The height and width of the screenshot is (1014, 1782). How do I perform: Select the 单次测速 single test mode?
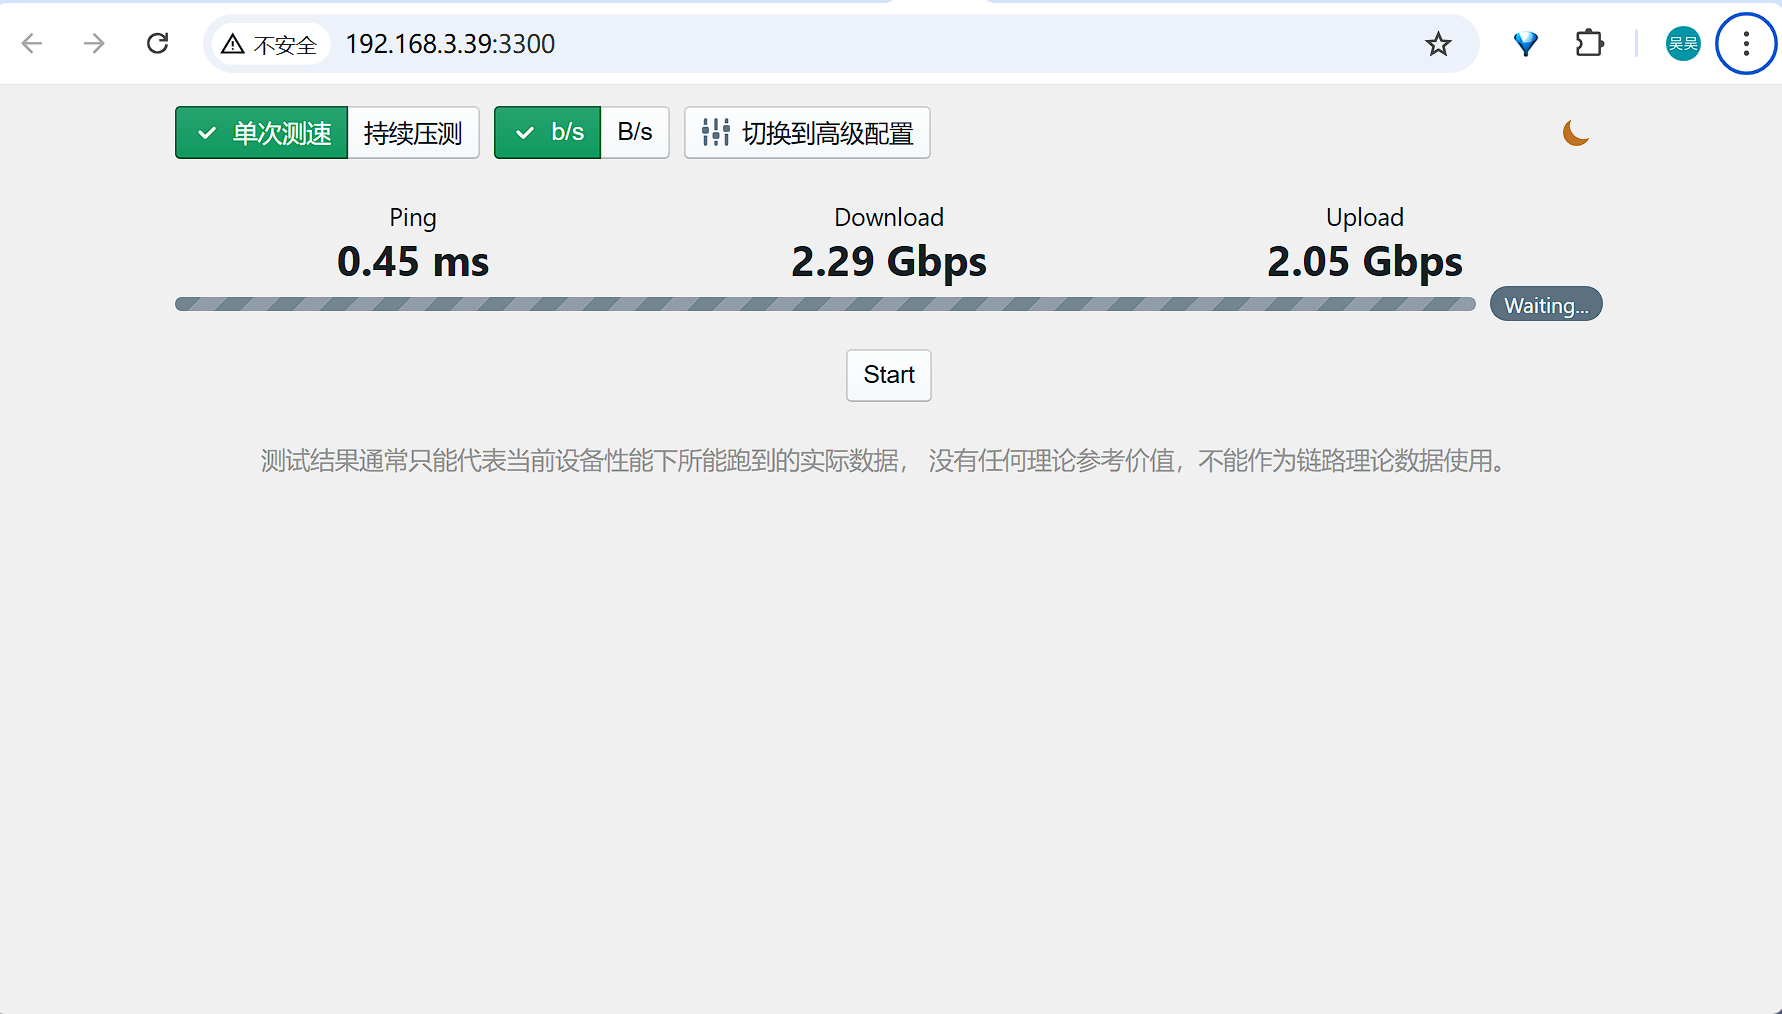click(262, 132)
